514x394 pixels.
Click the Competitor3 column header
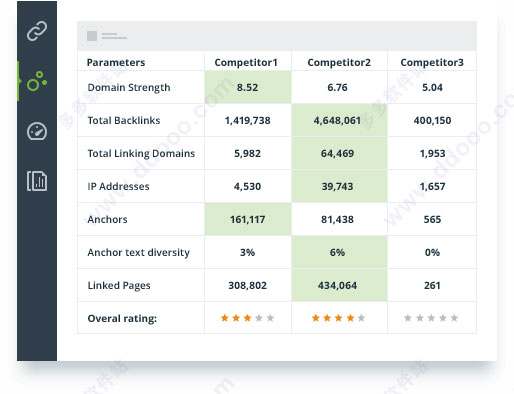(x=432, y=62)
